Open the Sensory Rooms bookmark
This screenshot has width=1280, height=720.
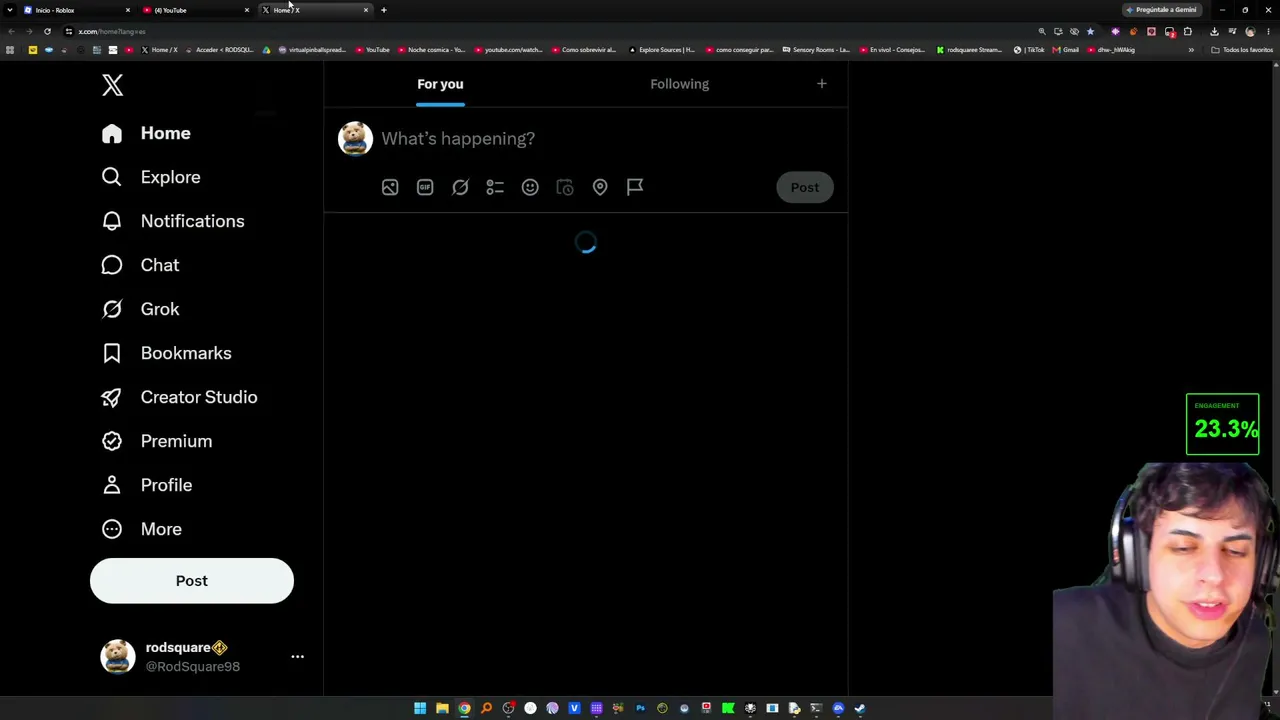pyautogui.click(x=816, y=50)
